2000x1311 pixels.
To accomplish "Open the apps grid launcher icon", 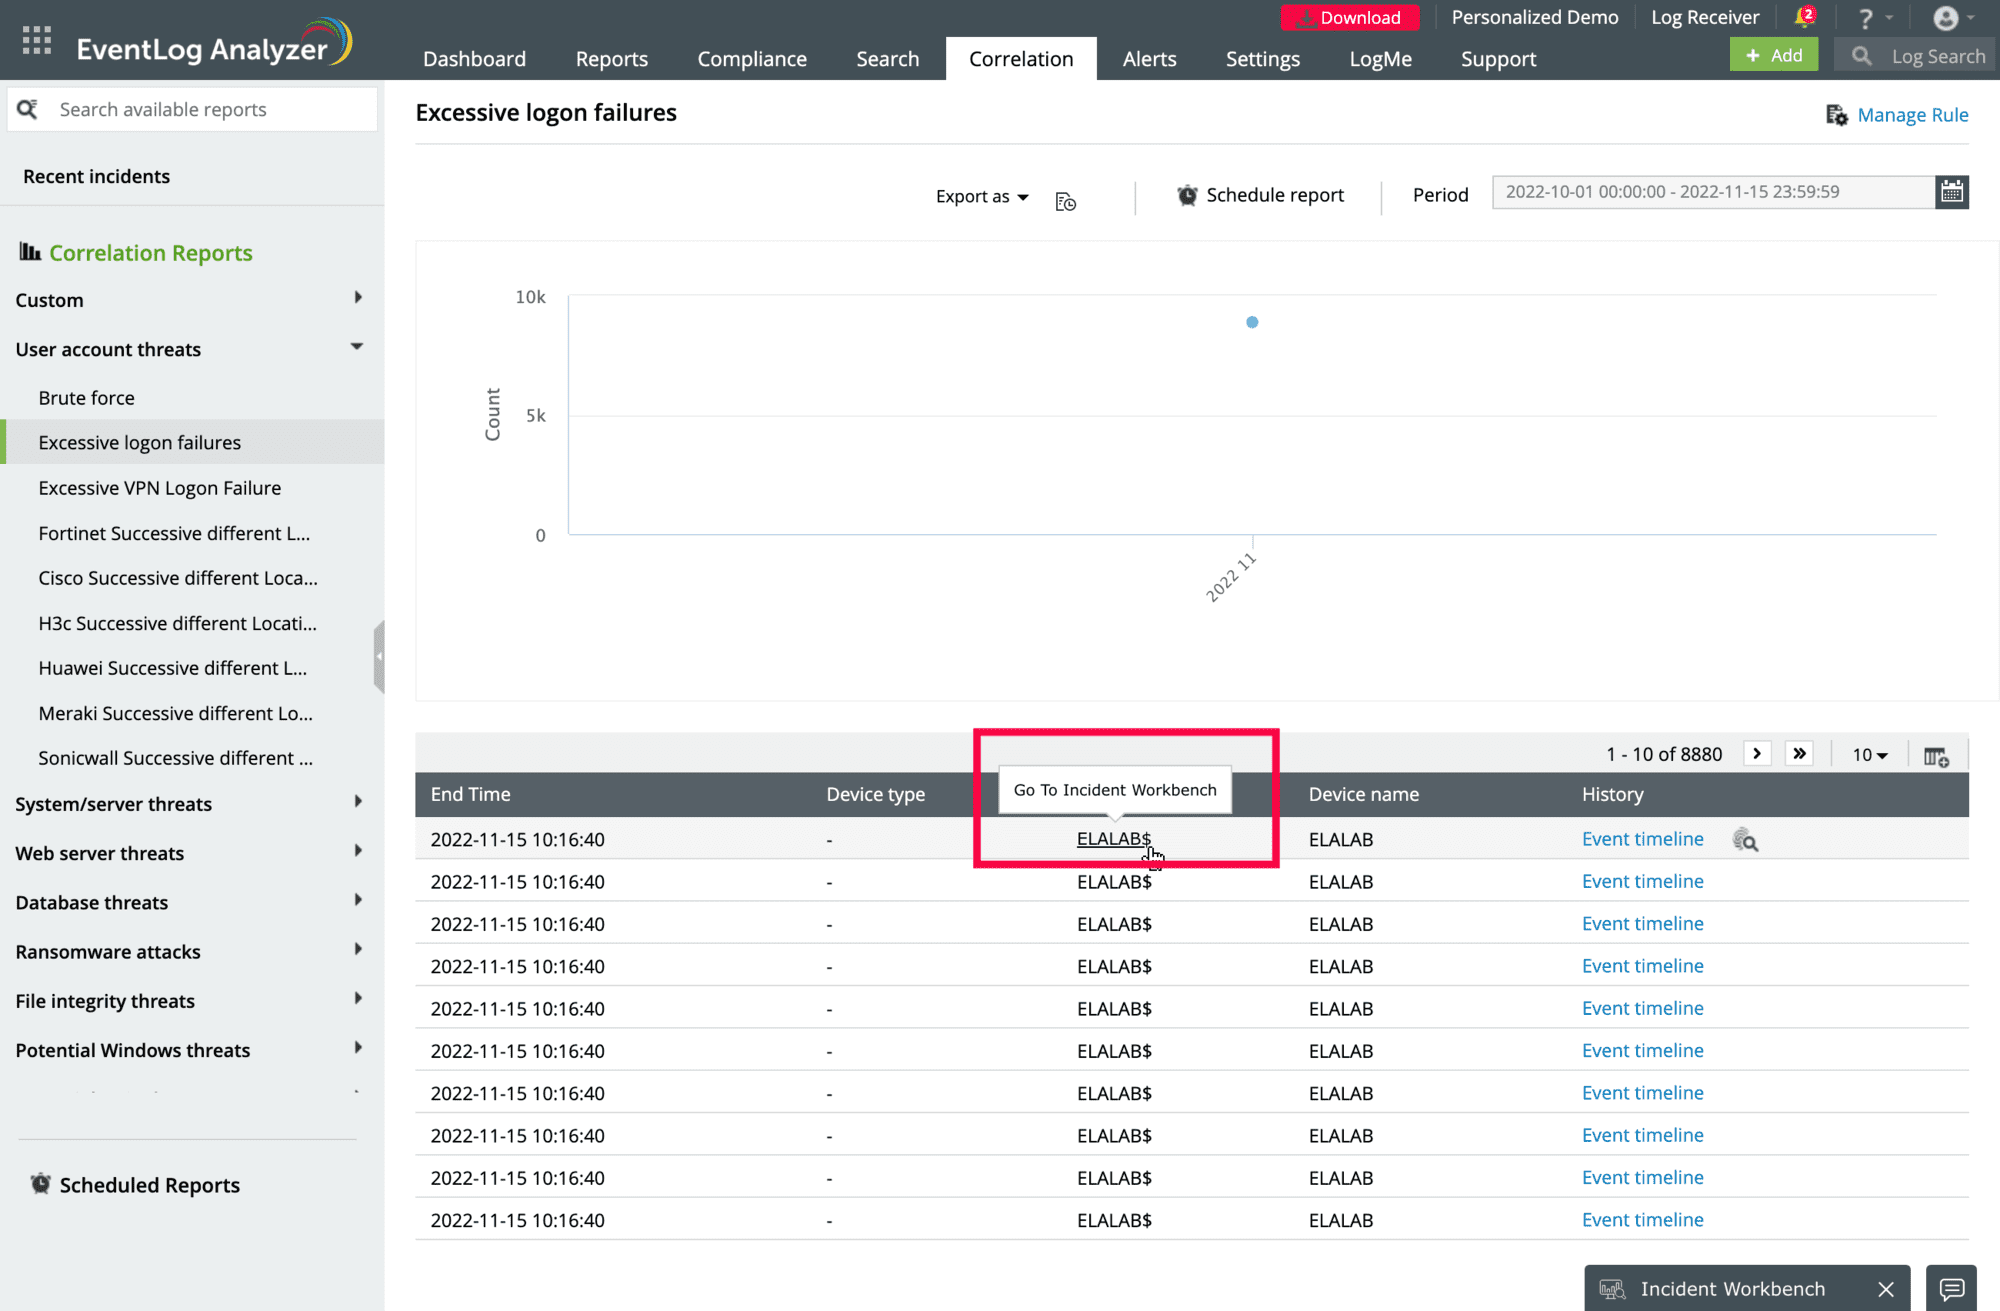I will click(37, 40).
